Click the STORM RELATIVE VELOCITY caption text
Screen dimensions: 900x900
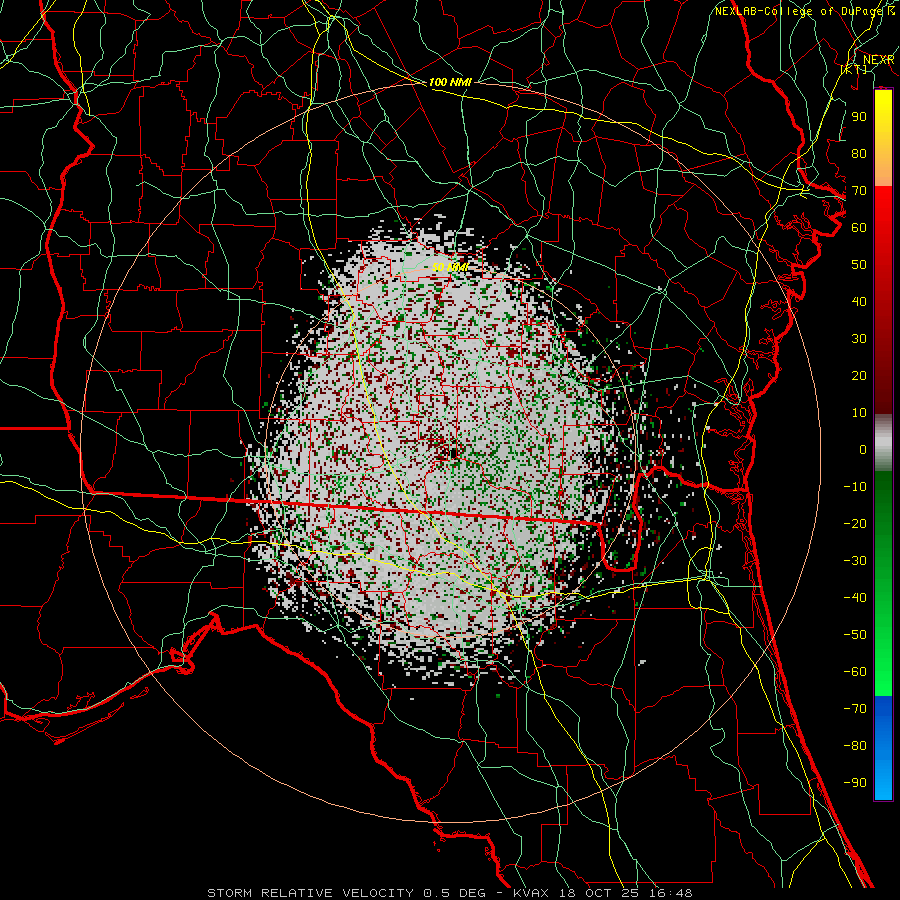tap(310, 893)
